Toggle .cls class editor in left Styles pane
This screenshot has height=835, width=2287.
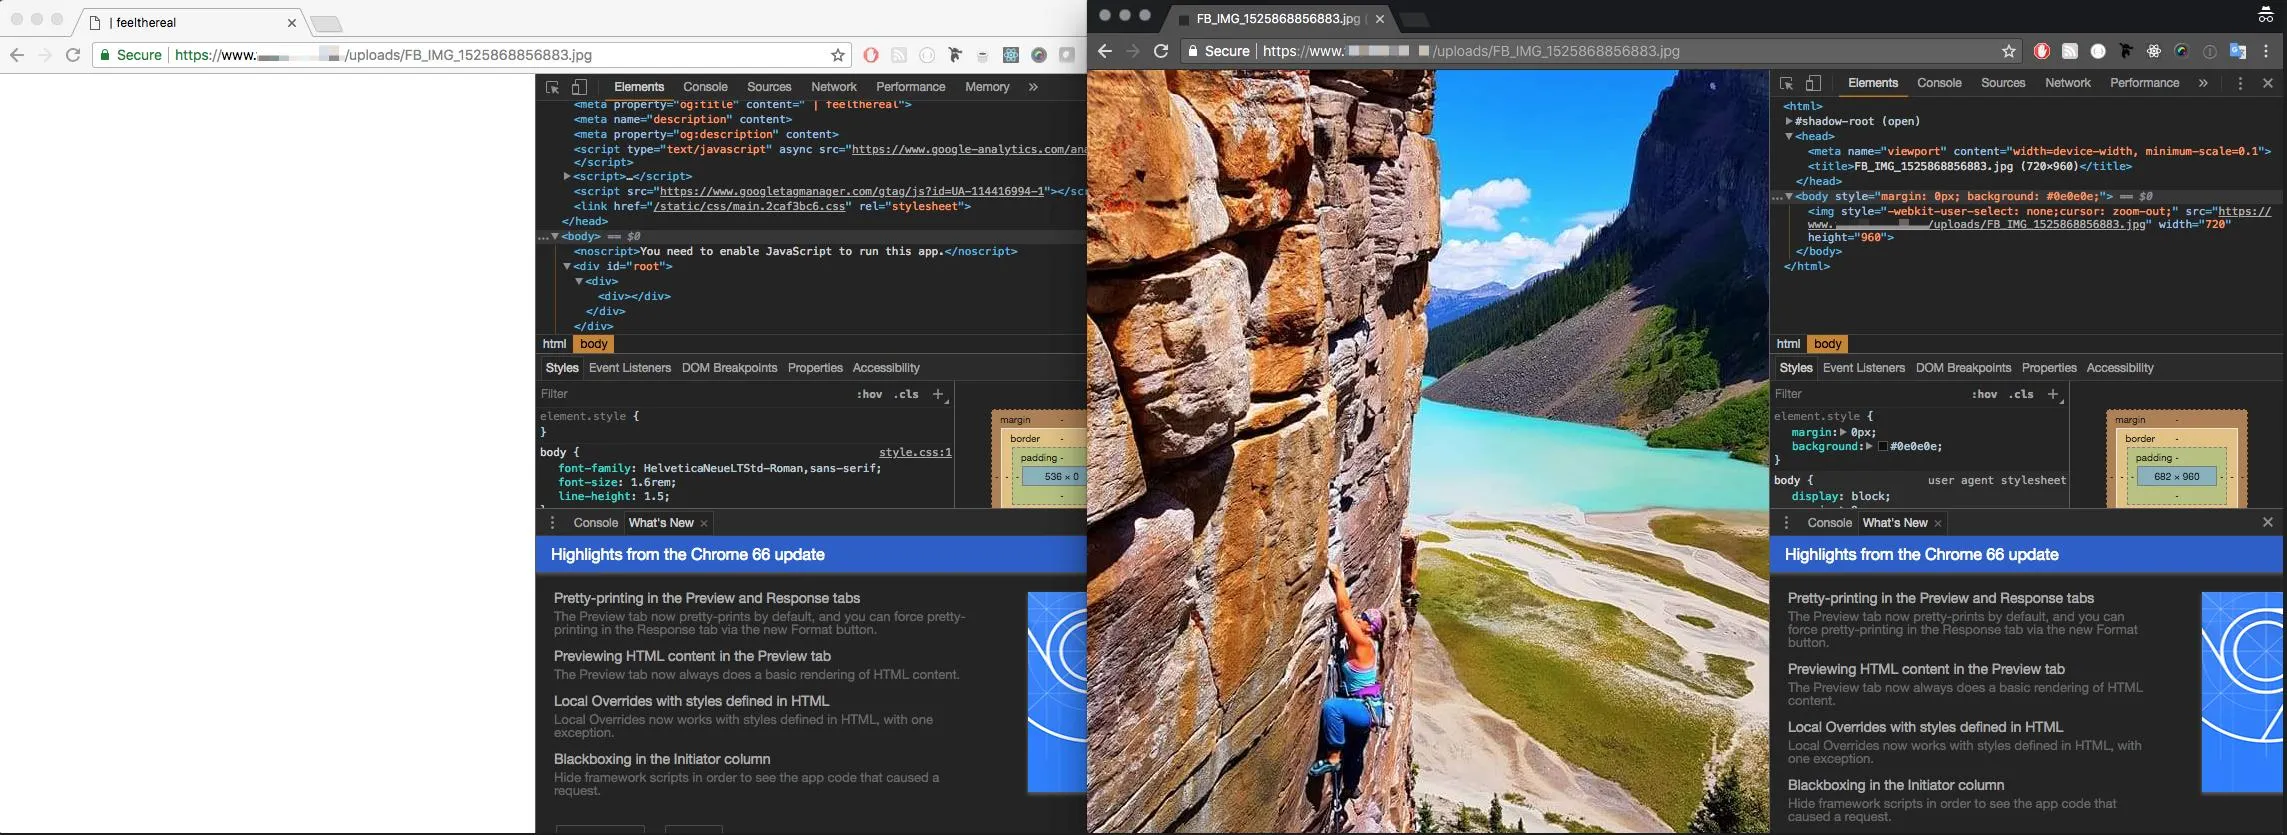tap(907, 394)
